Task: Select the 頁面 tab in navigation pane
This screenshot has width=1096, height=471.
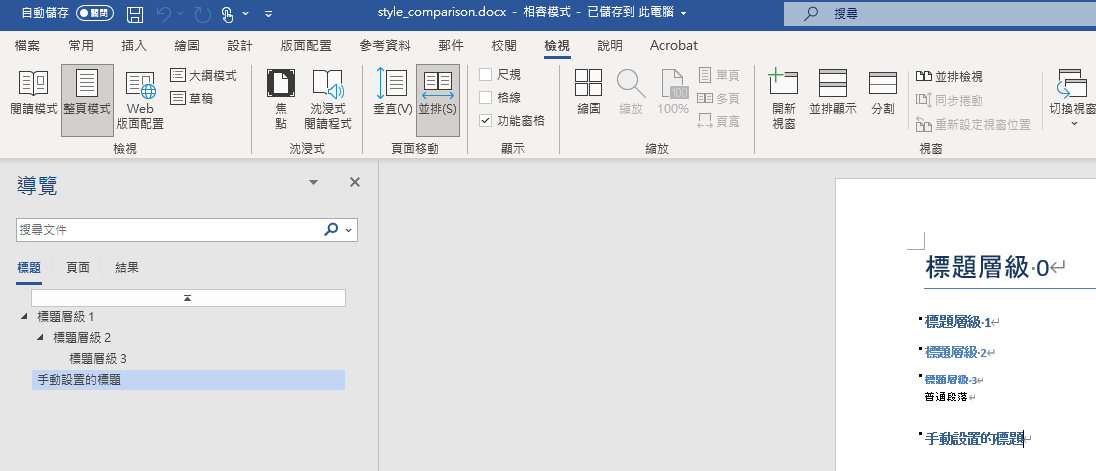Action: 78,268
